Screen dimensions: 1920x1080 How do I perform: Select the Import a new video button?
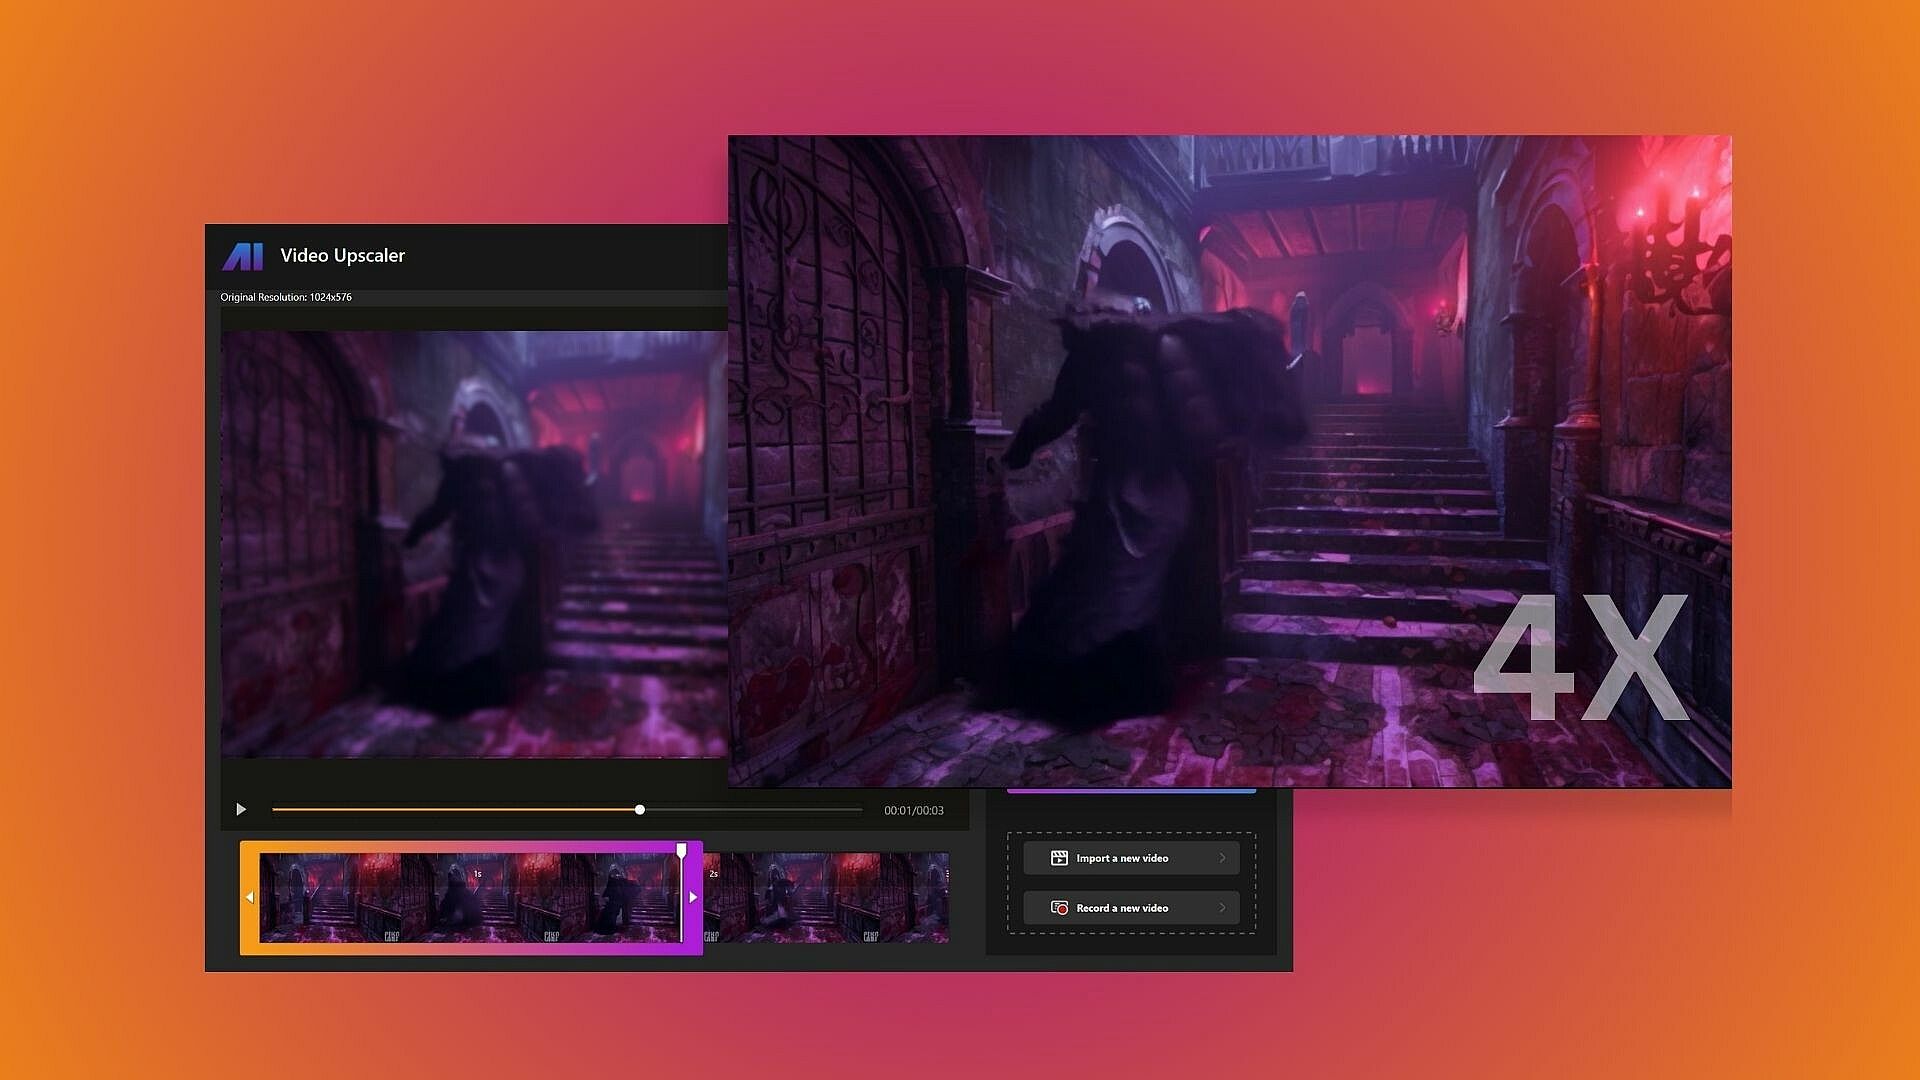click(x=1131, y=858)
